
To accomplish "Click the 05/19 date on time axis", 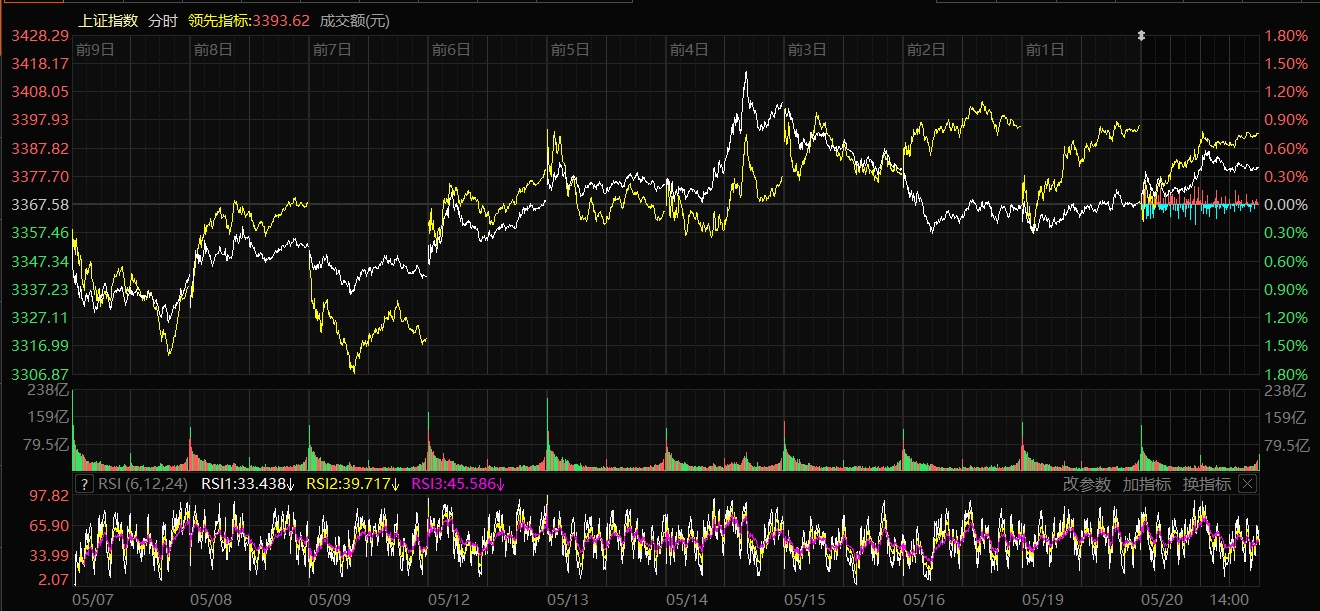I will coord(1043,599).
